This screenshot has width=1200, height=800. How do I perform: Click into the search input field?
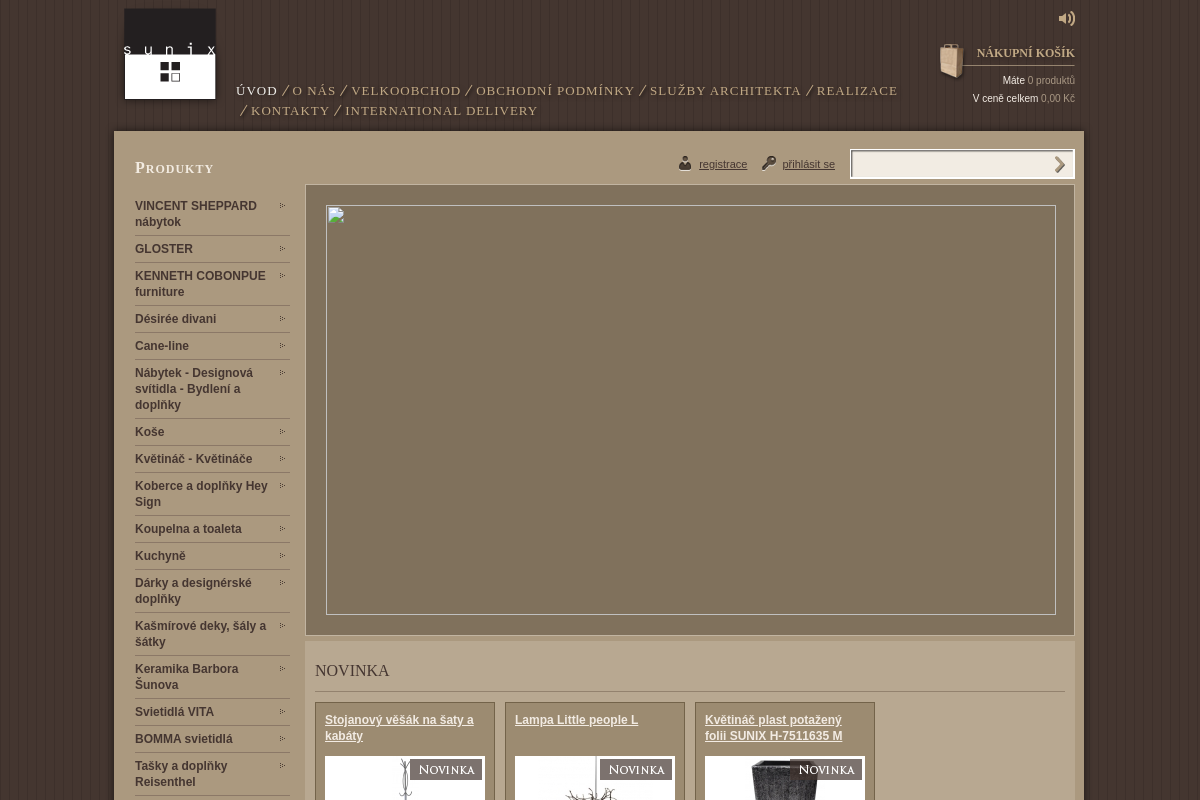(948, 164)
